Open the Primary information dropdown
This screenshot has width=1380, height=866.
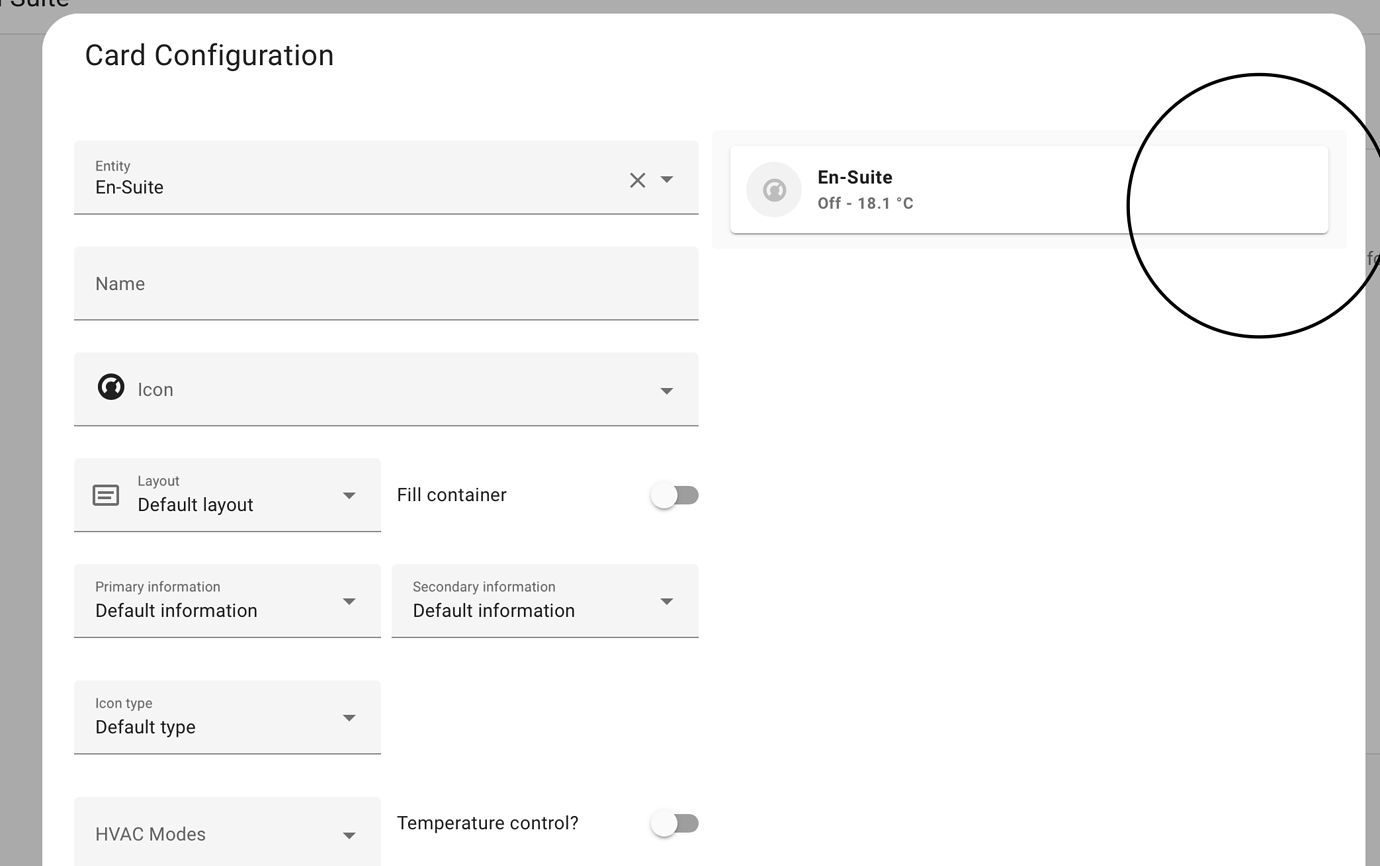349,600
